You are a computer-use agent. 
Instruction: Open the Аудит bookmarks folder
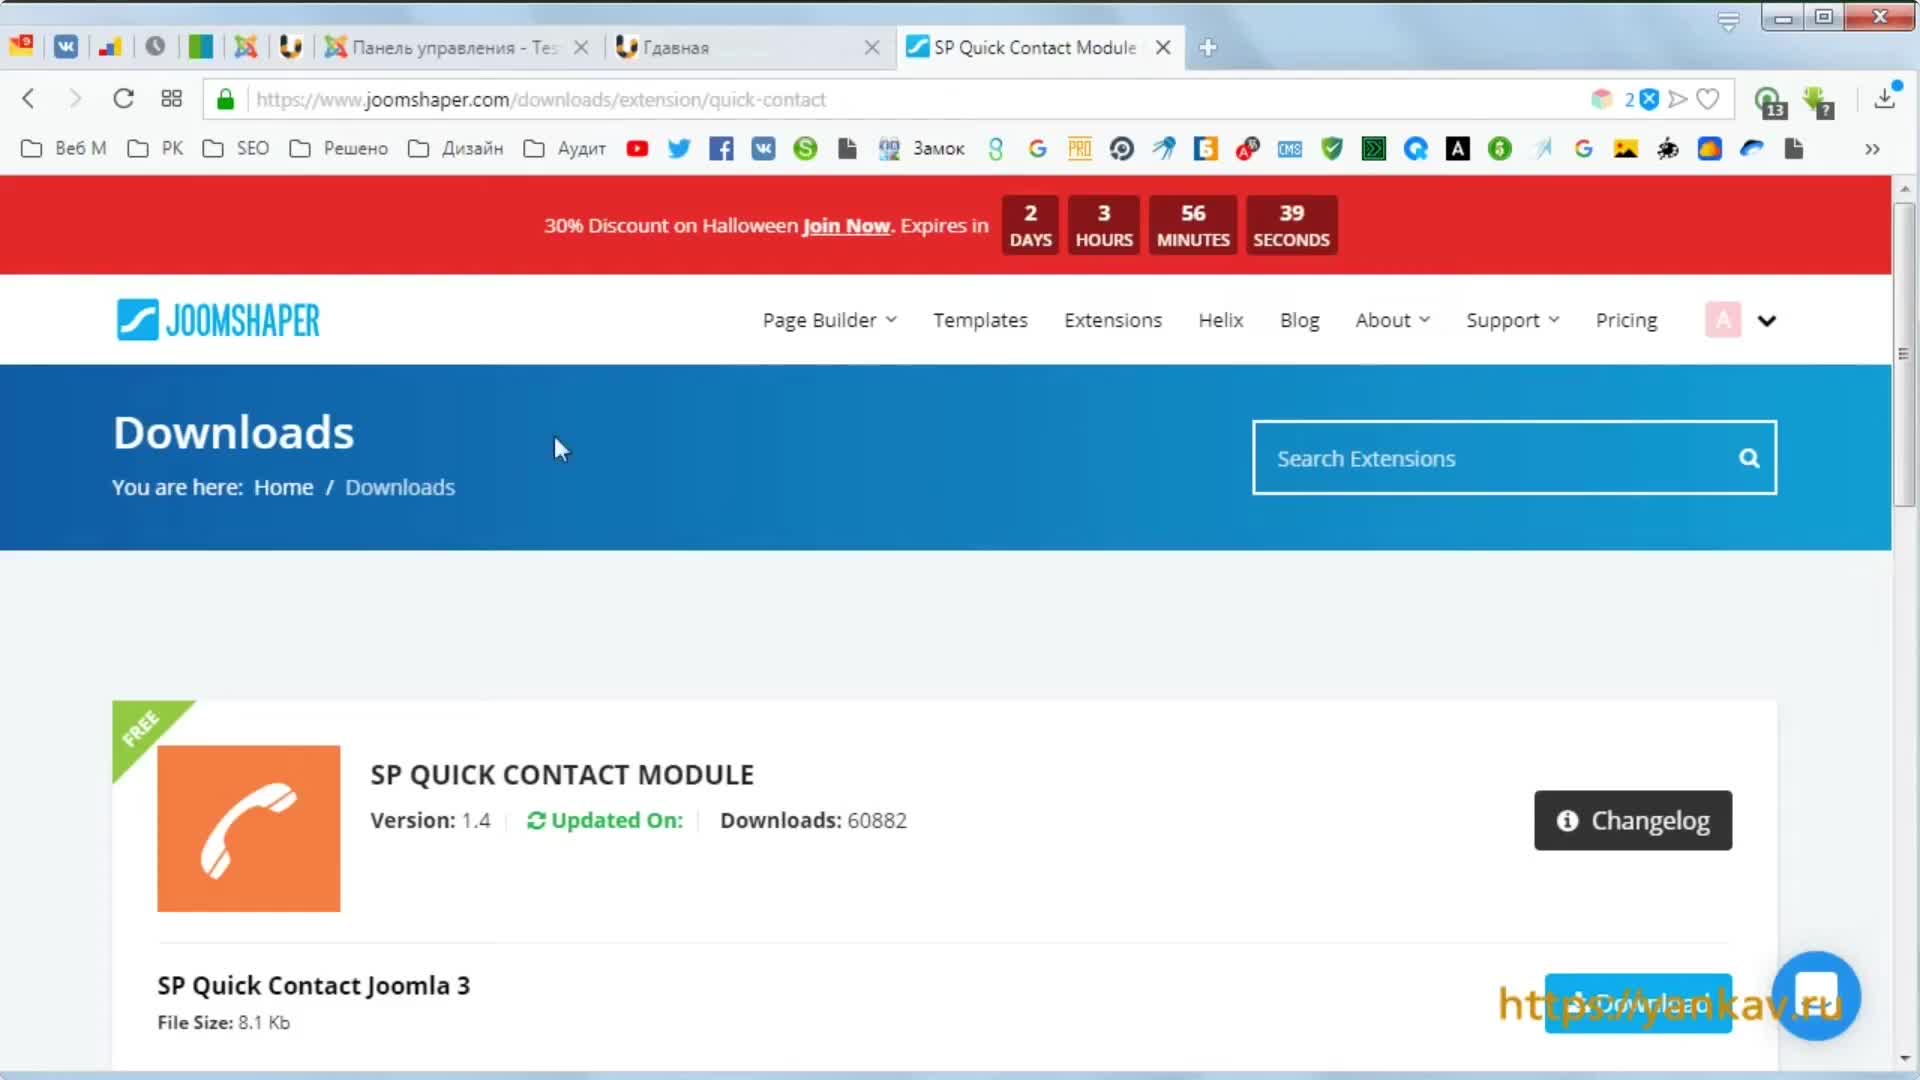tap(564, 149)
